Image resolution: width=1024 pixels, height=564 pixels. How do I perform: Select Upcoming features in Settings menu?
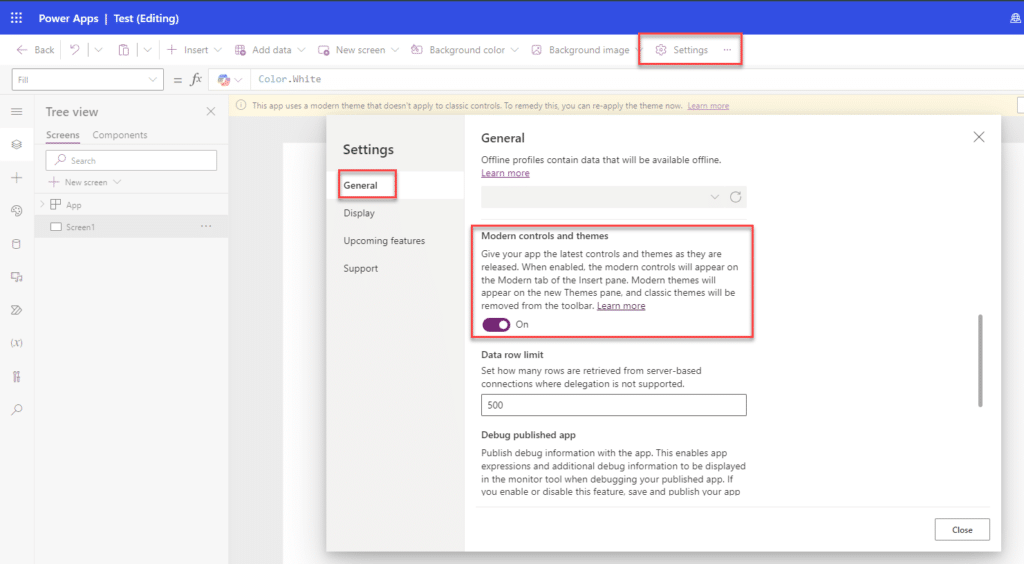[384, 241]
